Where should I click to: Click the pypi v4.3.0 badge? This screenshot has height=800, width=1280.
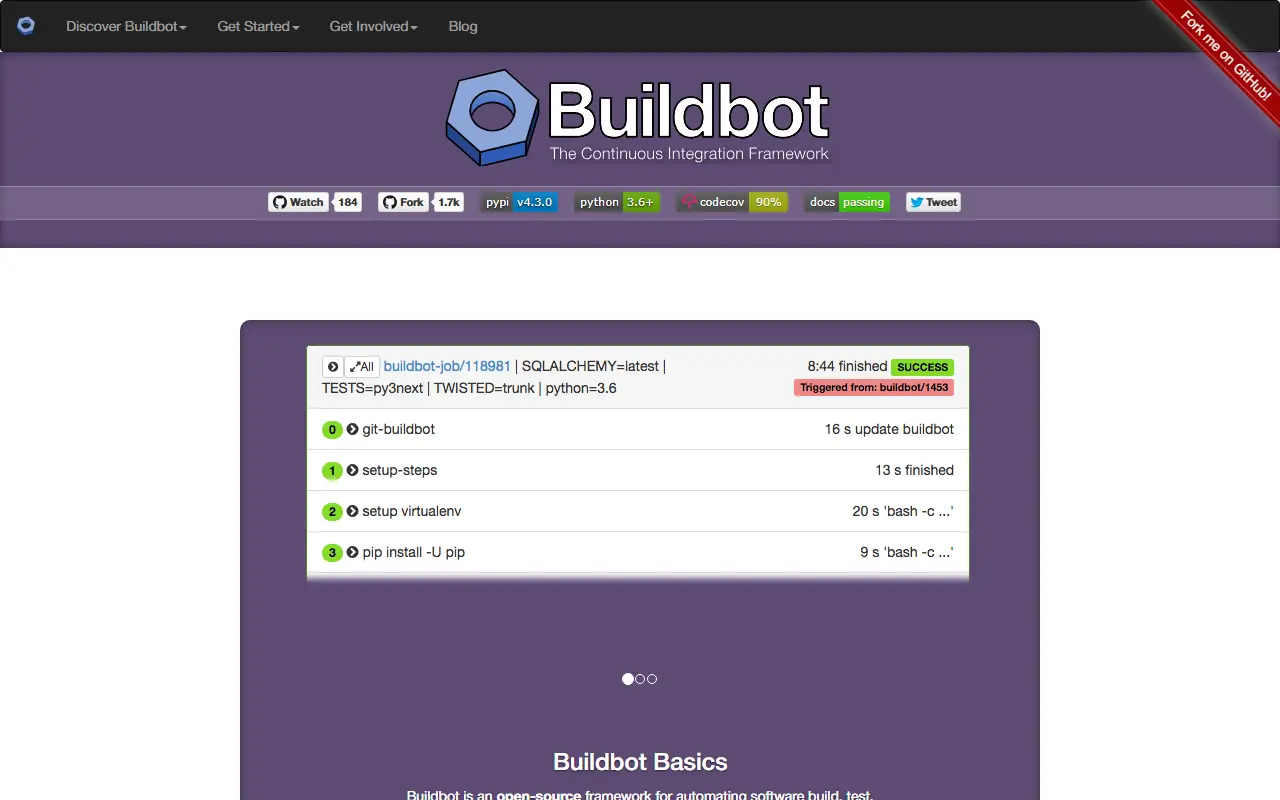(519, 202)
